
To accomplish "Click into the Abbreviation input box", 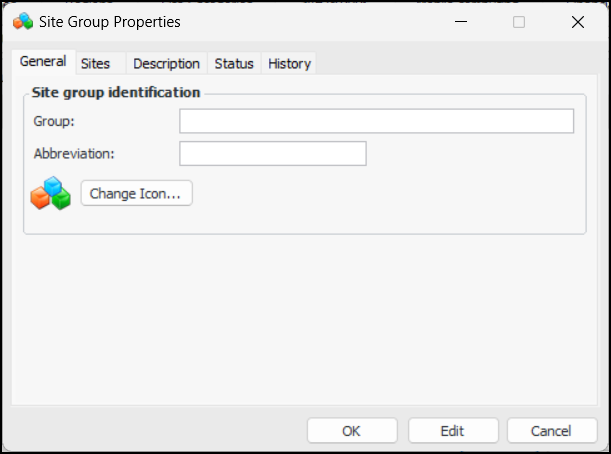I will (272, 154).
